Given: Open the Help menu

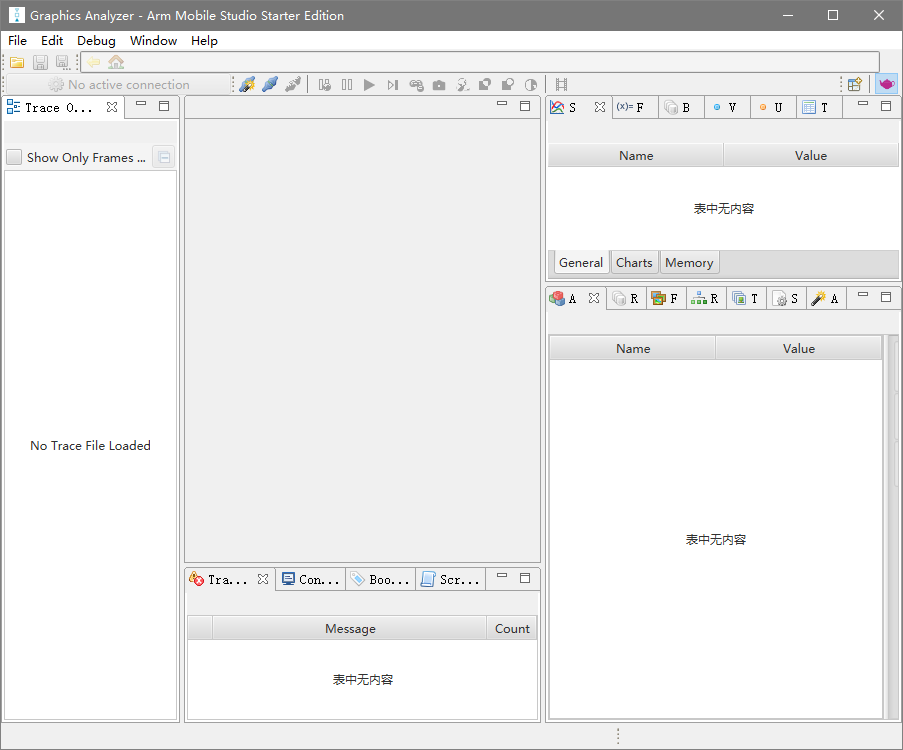Looking at the screenshot, I should tap(204, 40).
